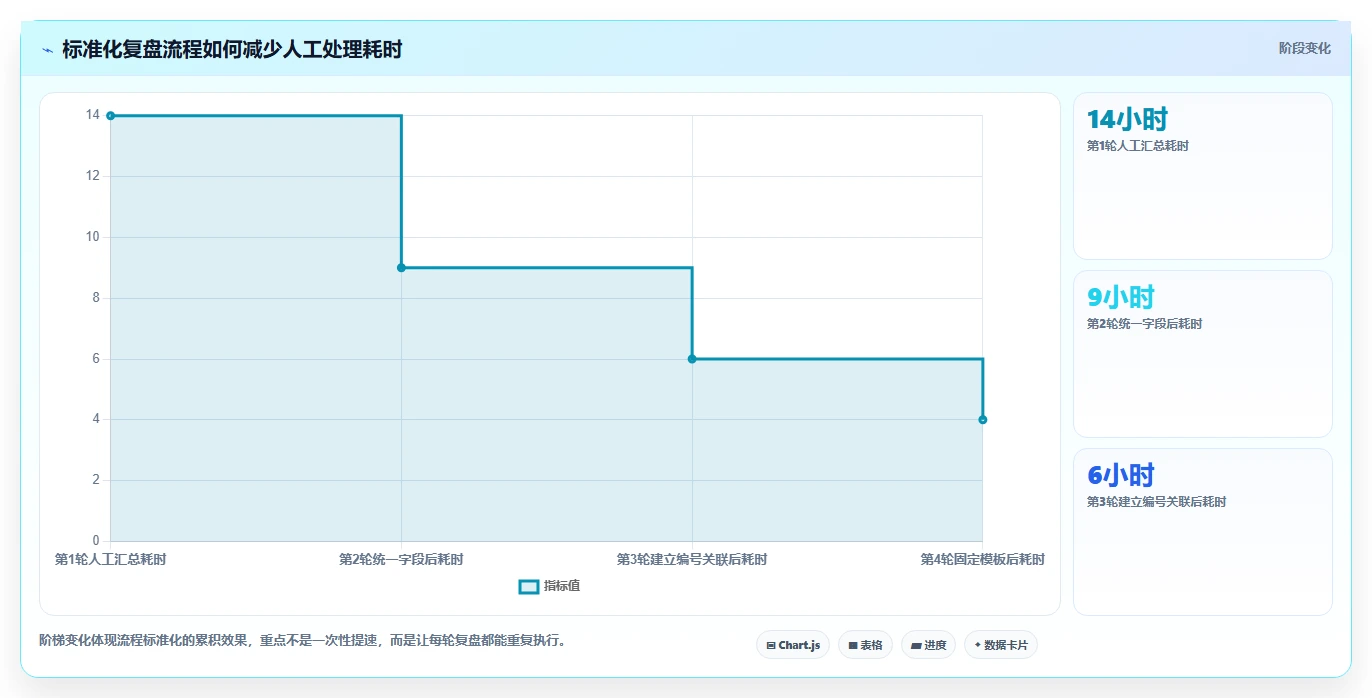Click the 阶段变化 label in header
This screenshot has height=698, width=1372.
[x=1304, y=48]
